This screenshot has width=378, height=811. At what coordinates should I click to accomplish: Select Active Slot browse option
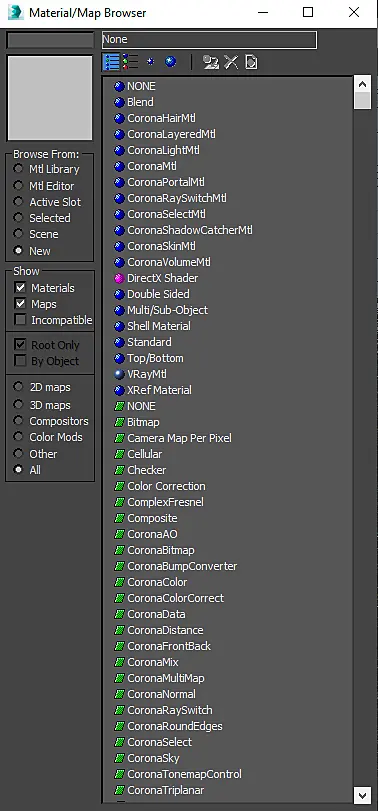tap(19, 202)
